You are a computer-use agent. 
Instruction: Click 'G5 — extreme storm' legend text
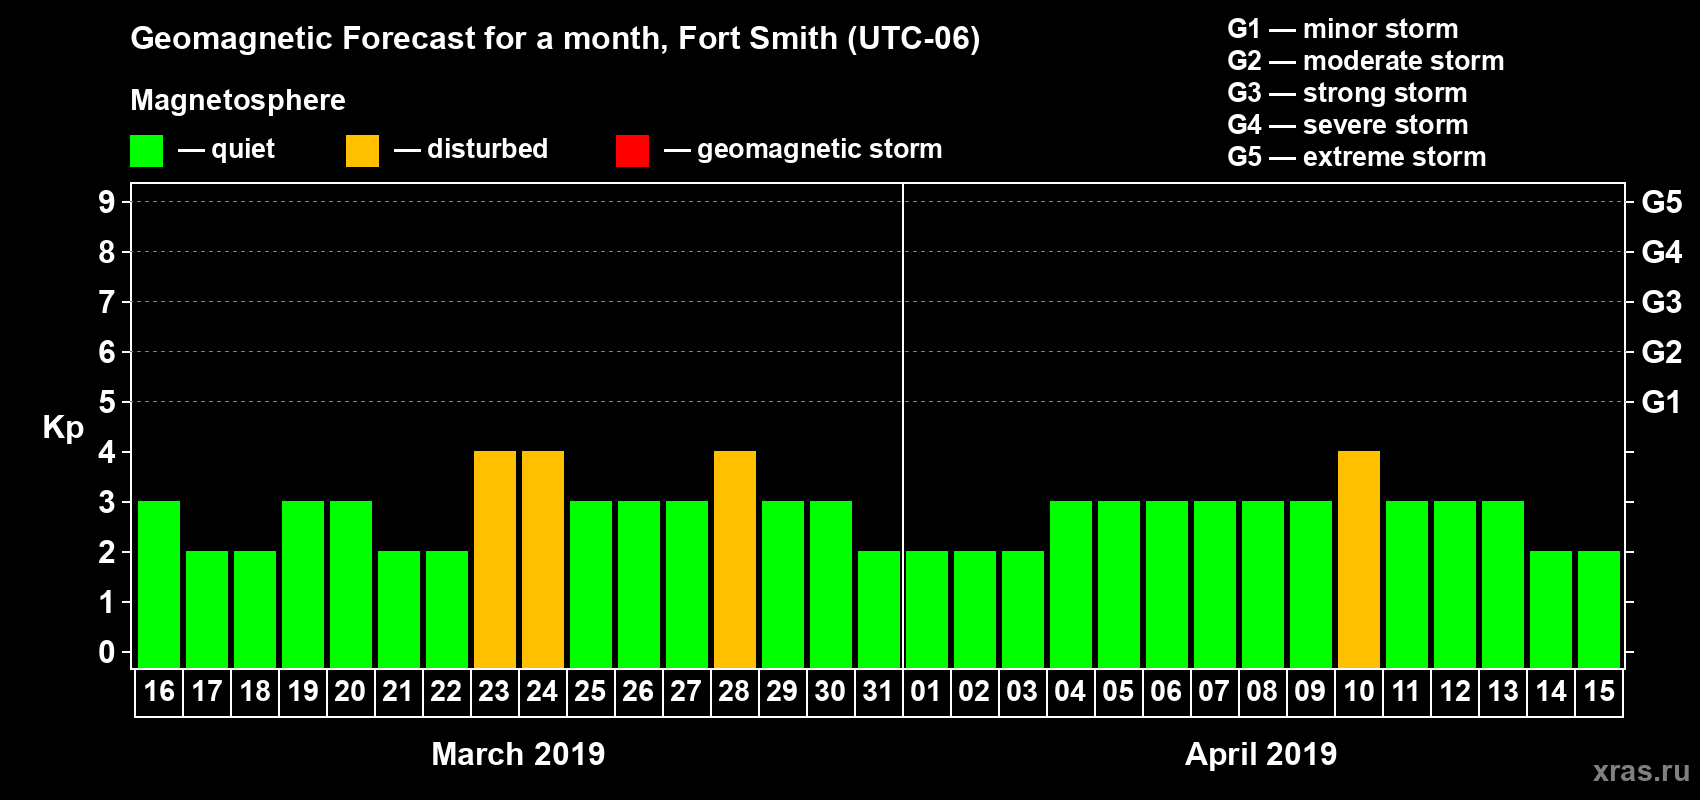point(1357,157)
